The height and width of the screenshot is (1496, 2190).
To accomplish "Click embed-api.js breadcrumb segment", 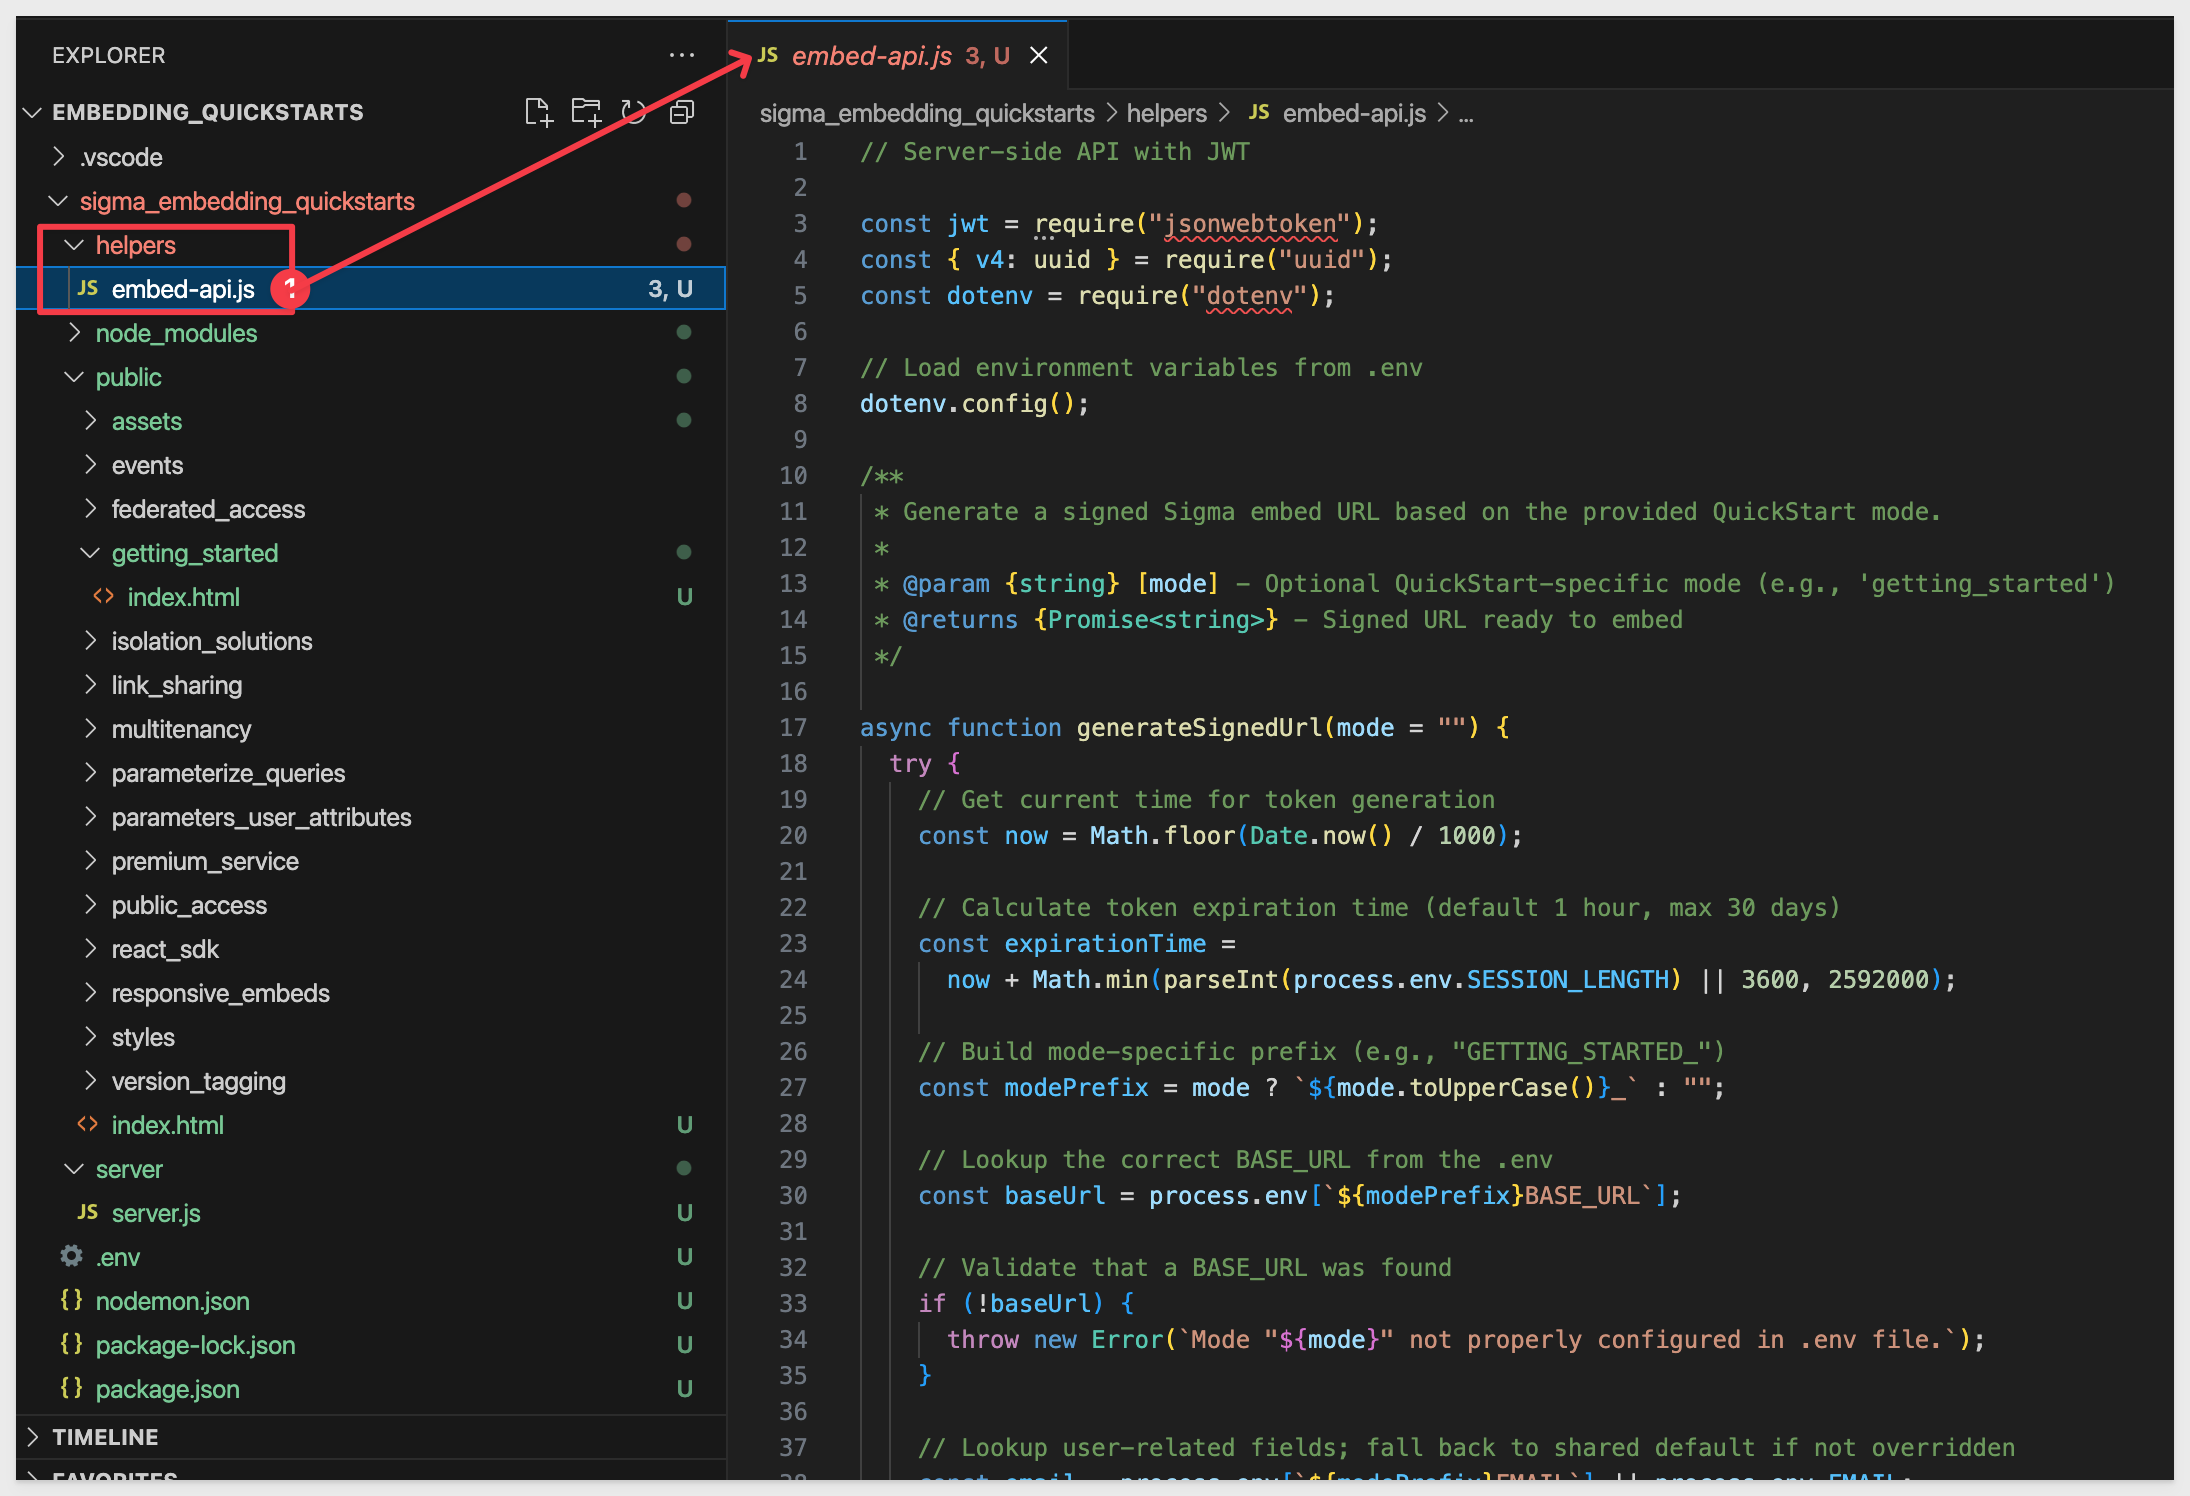I will point(1354,113).
